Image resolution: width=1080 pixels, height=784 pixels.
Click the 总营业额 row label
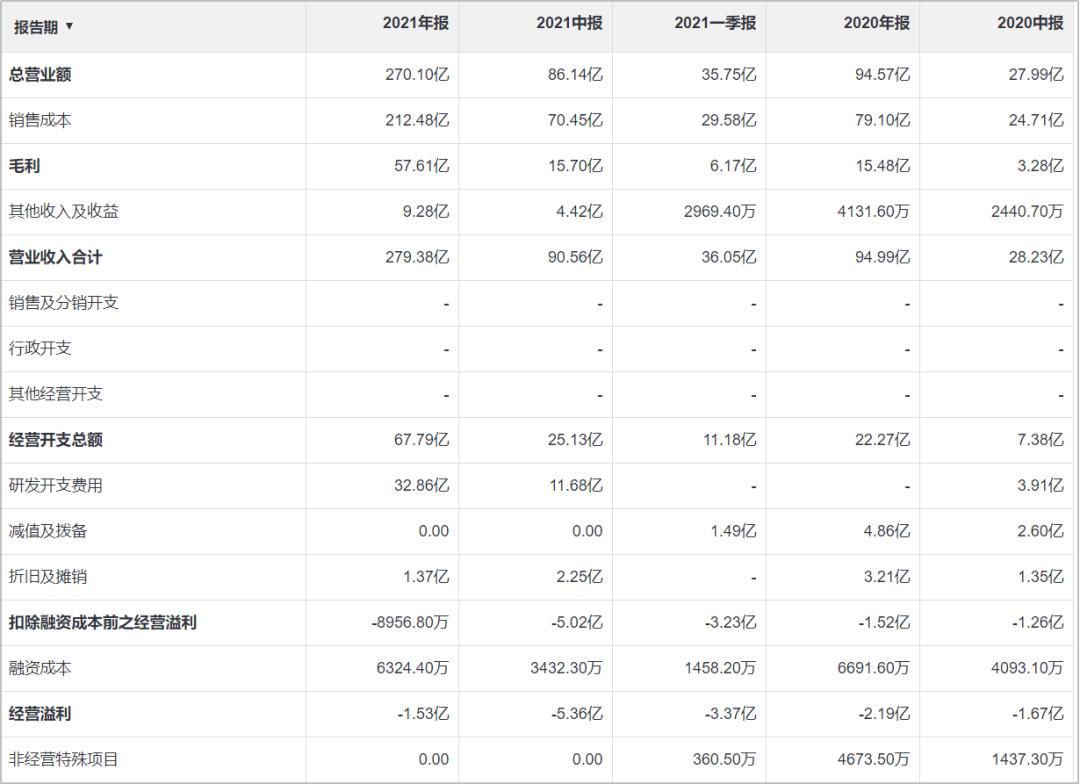[x=40, y=74]
